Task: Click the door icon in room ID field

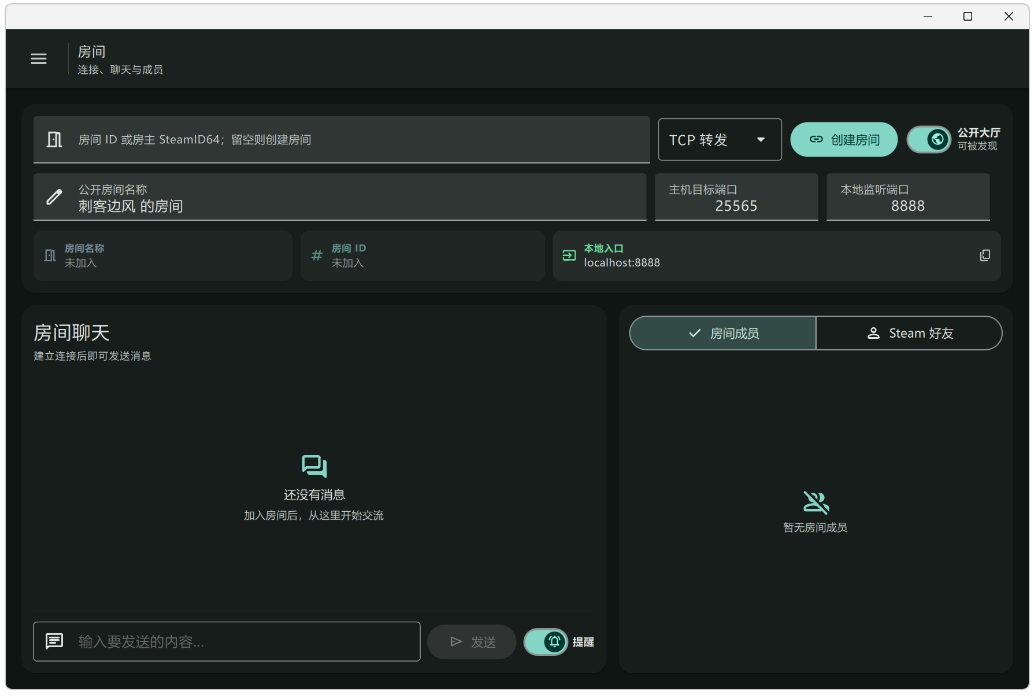Action: coord(55,139)
